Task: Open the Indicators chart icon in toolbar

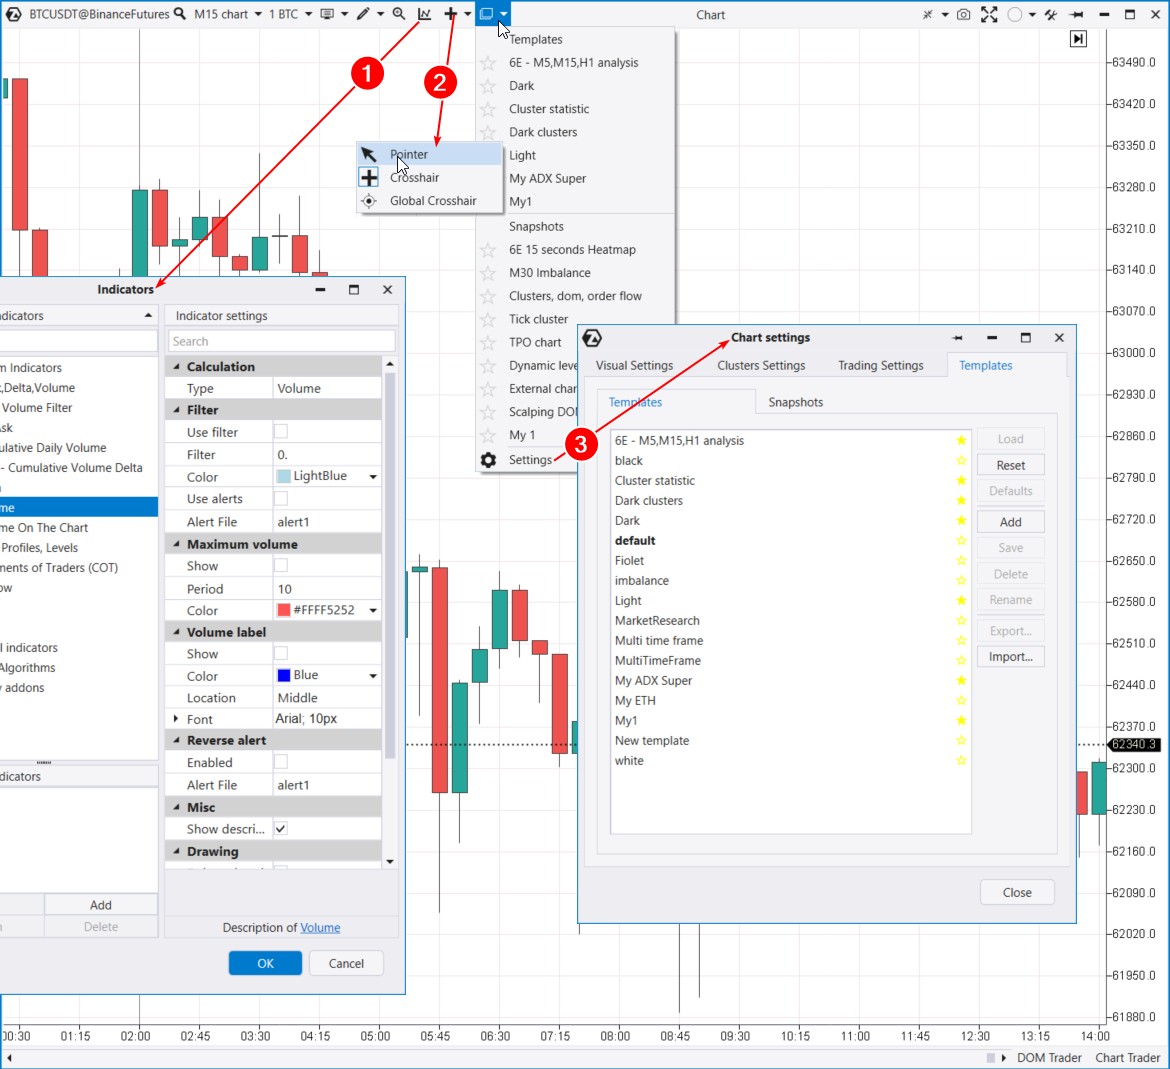Action: [x=425, y=14]
